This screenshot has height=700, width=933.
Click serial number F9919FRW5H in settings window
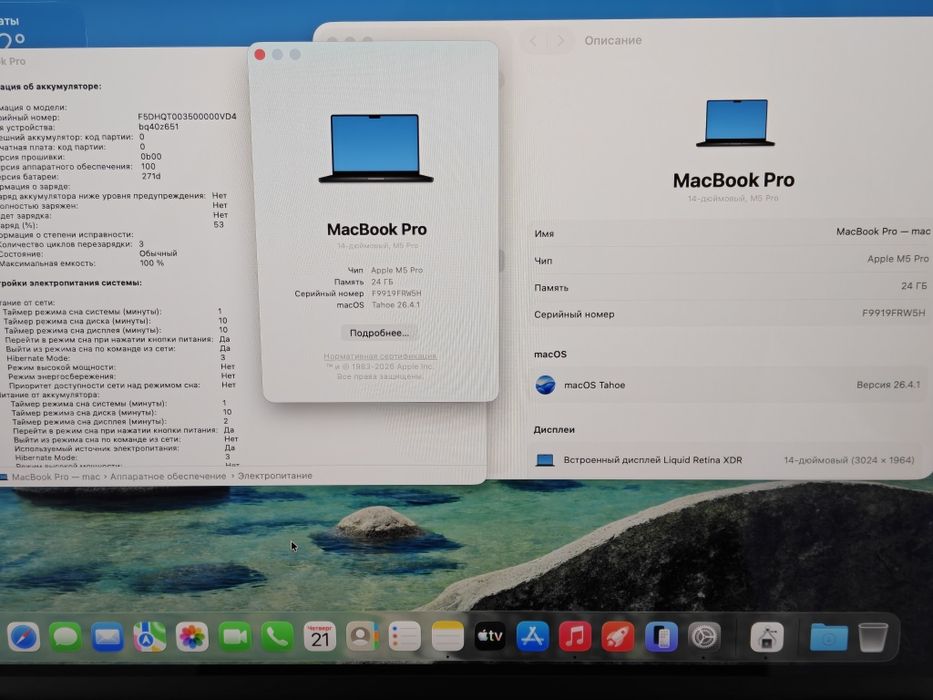(x=894, y=313)
